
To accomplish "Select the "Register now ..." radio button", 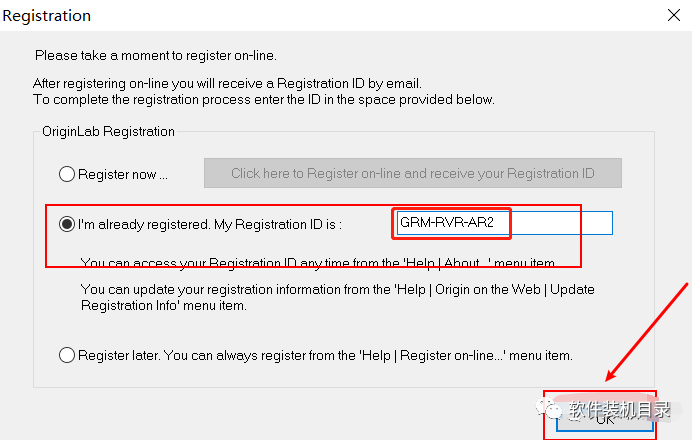I will pos(67,174).
